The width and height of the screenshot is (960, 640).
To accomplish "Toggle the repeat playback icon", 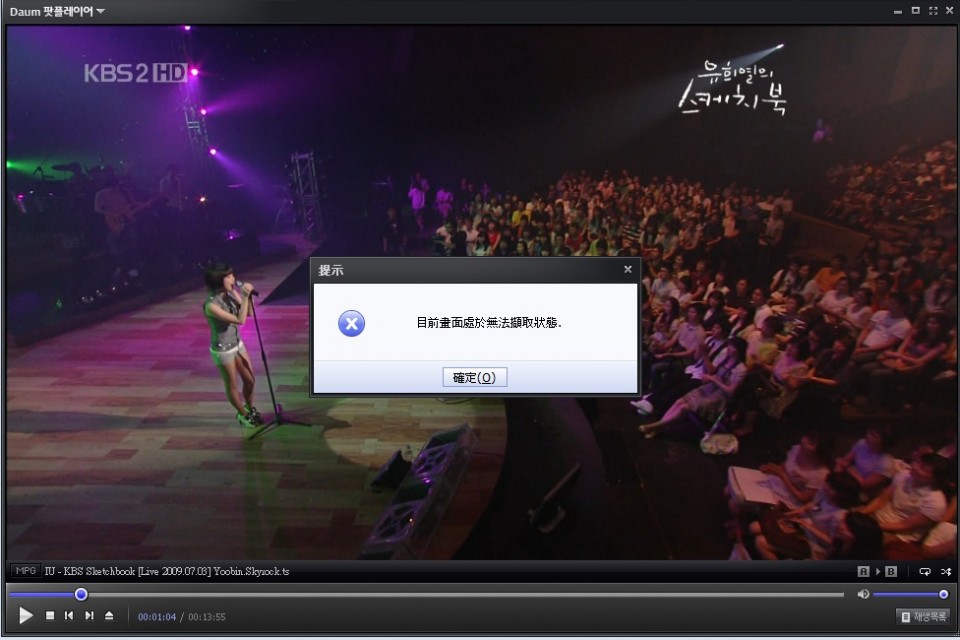I will [924, 571].
